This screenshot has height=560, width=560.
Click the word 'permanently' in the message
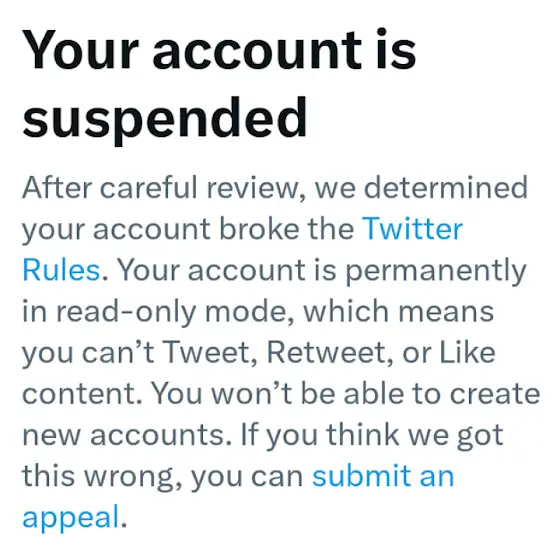[436, 272]
